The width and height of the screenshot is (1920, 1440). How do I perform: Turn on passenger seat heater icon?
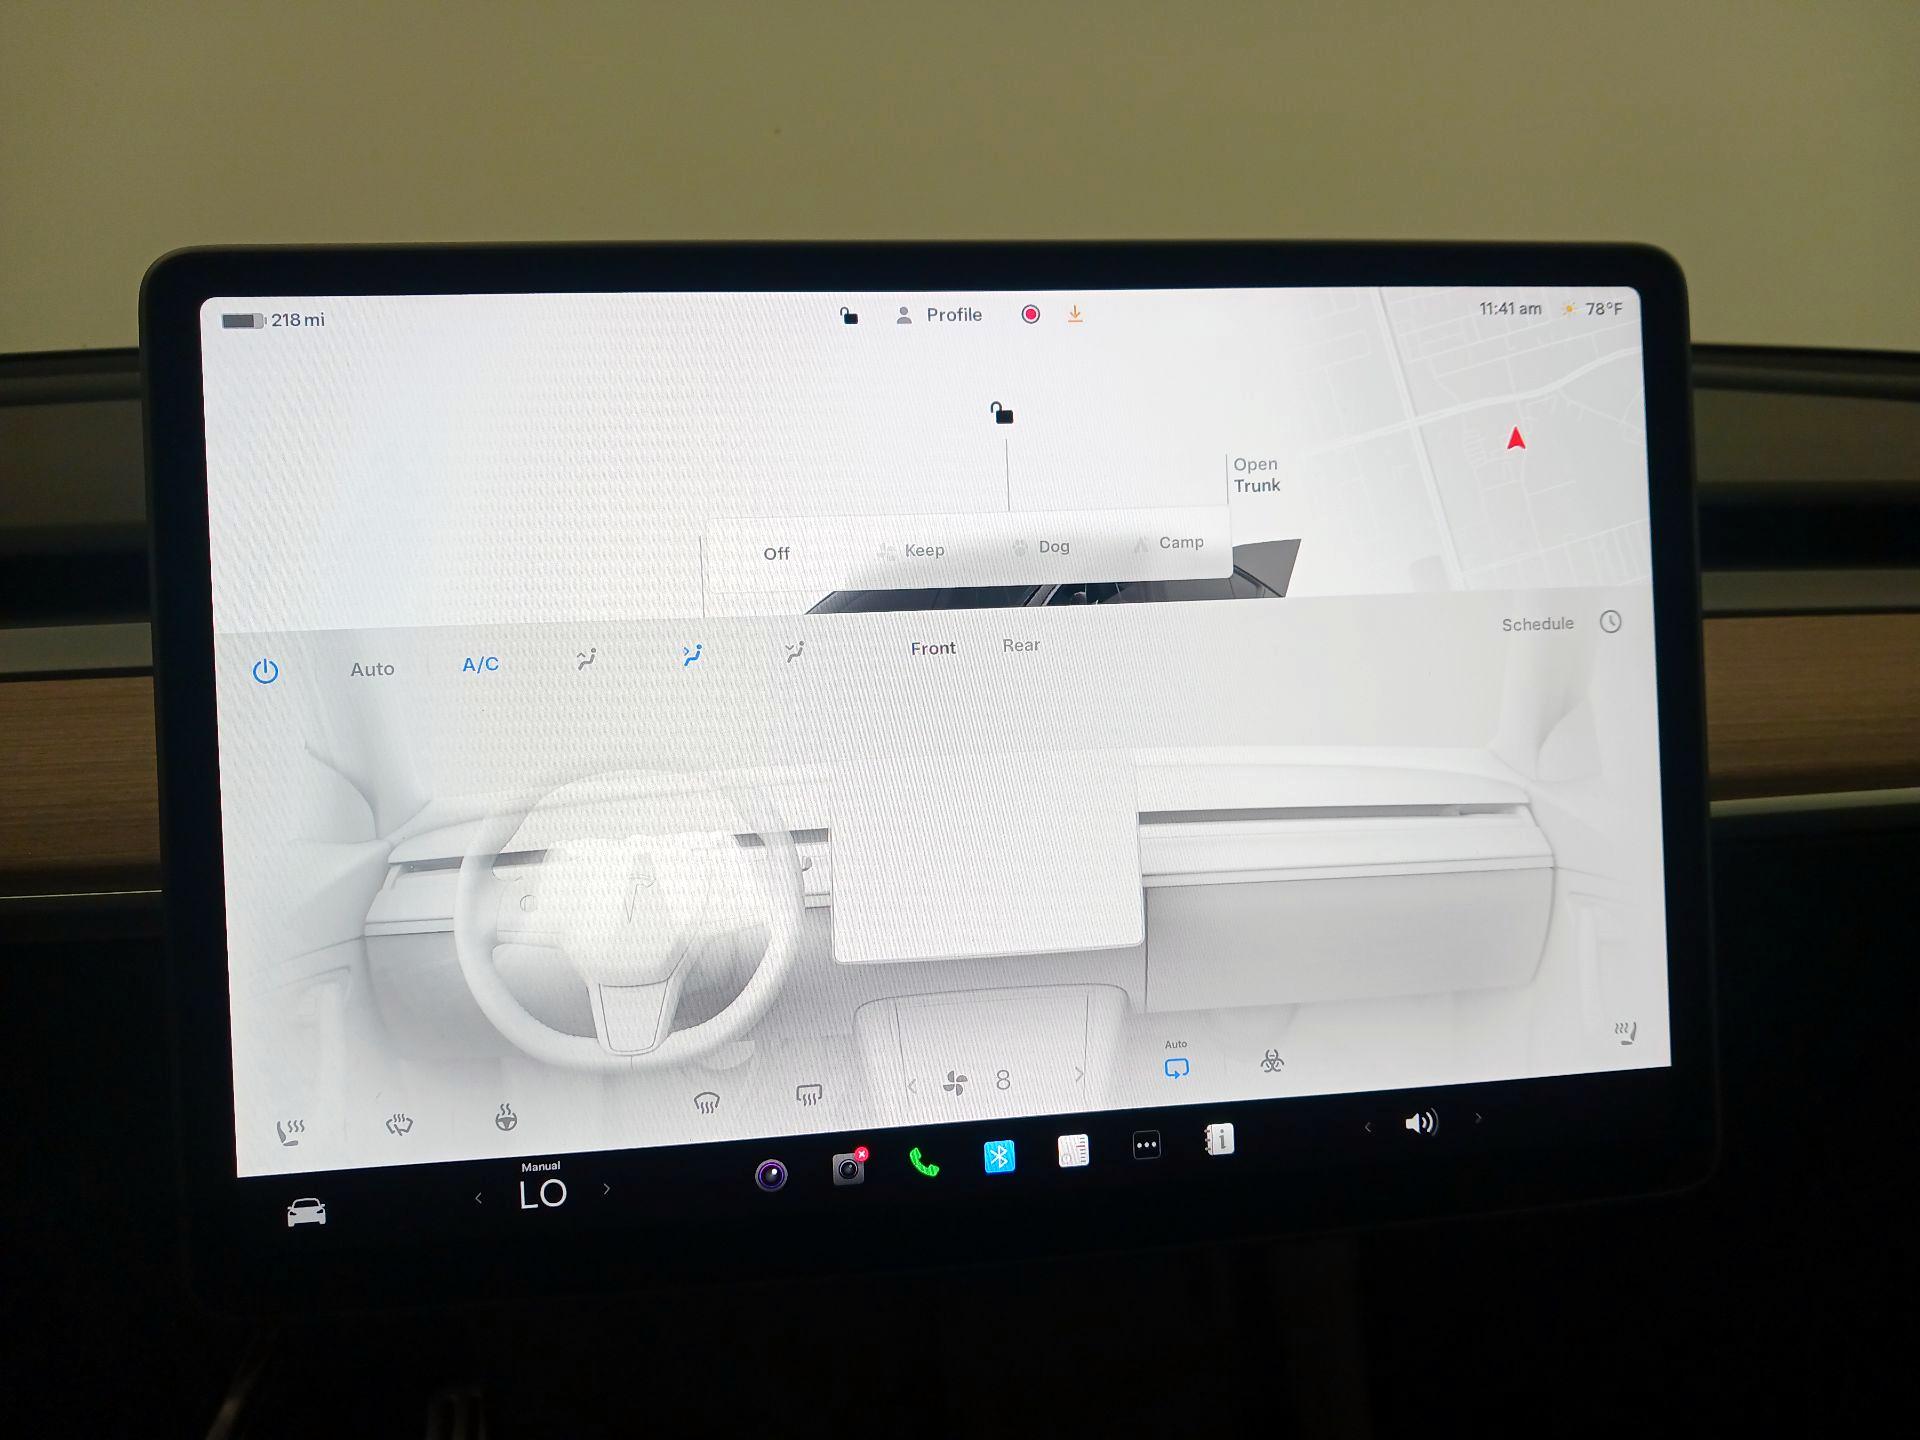[1625, 1032]
